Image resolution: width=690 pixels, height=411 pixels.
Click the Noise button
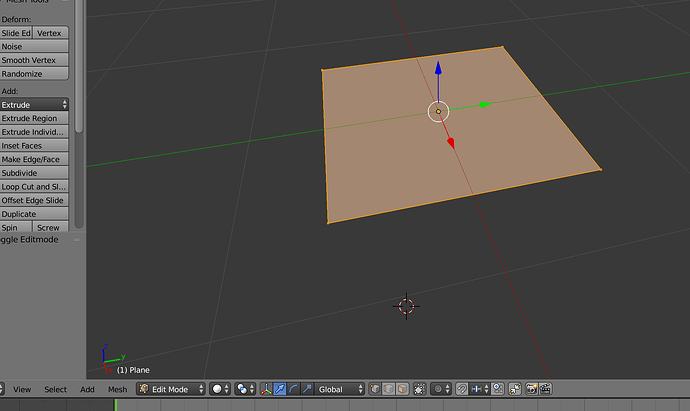[x=34, y=47]
